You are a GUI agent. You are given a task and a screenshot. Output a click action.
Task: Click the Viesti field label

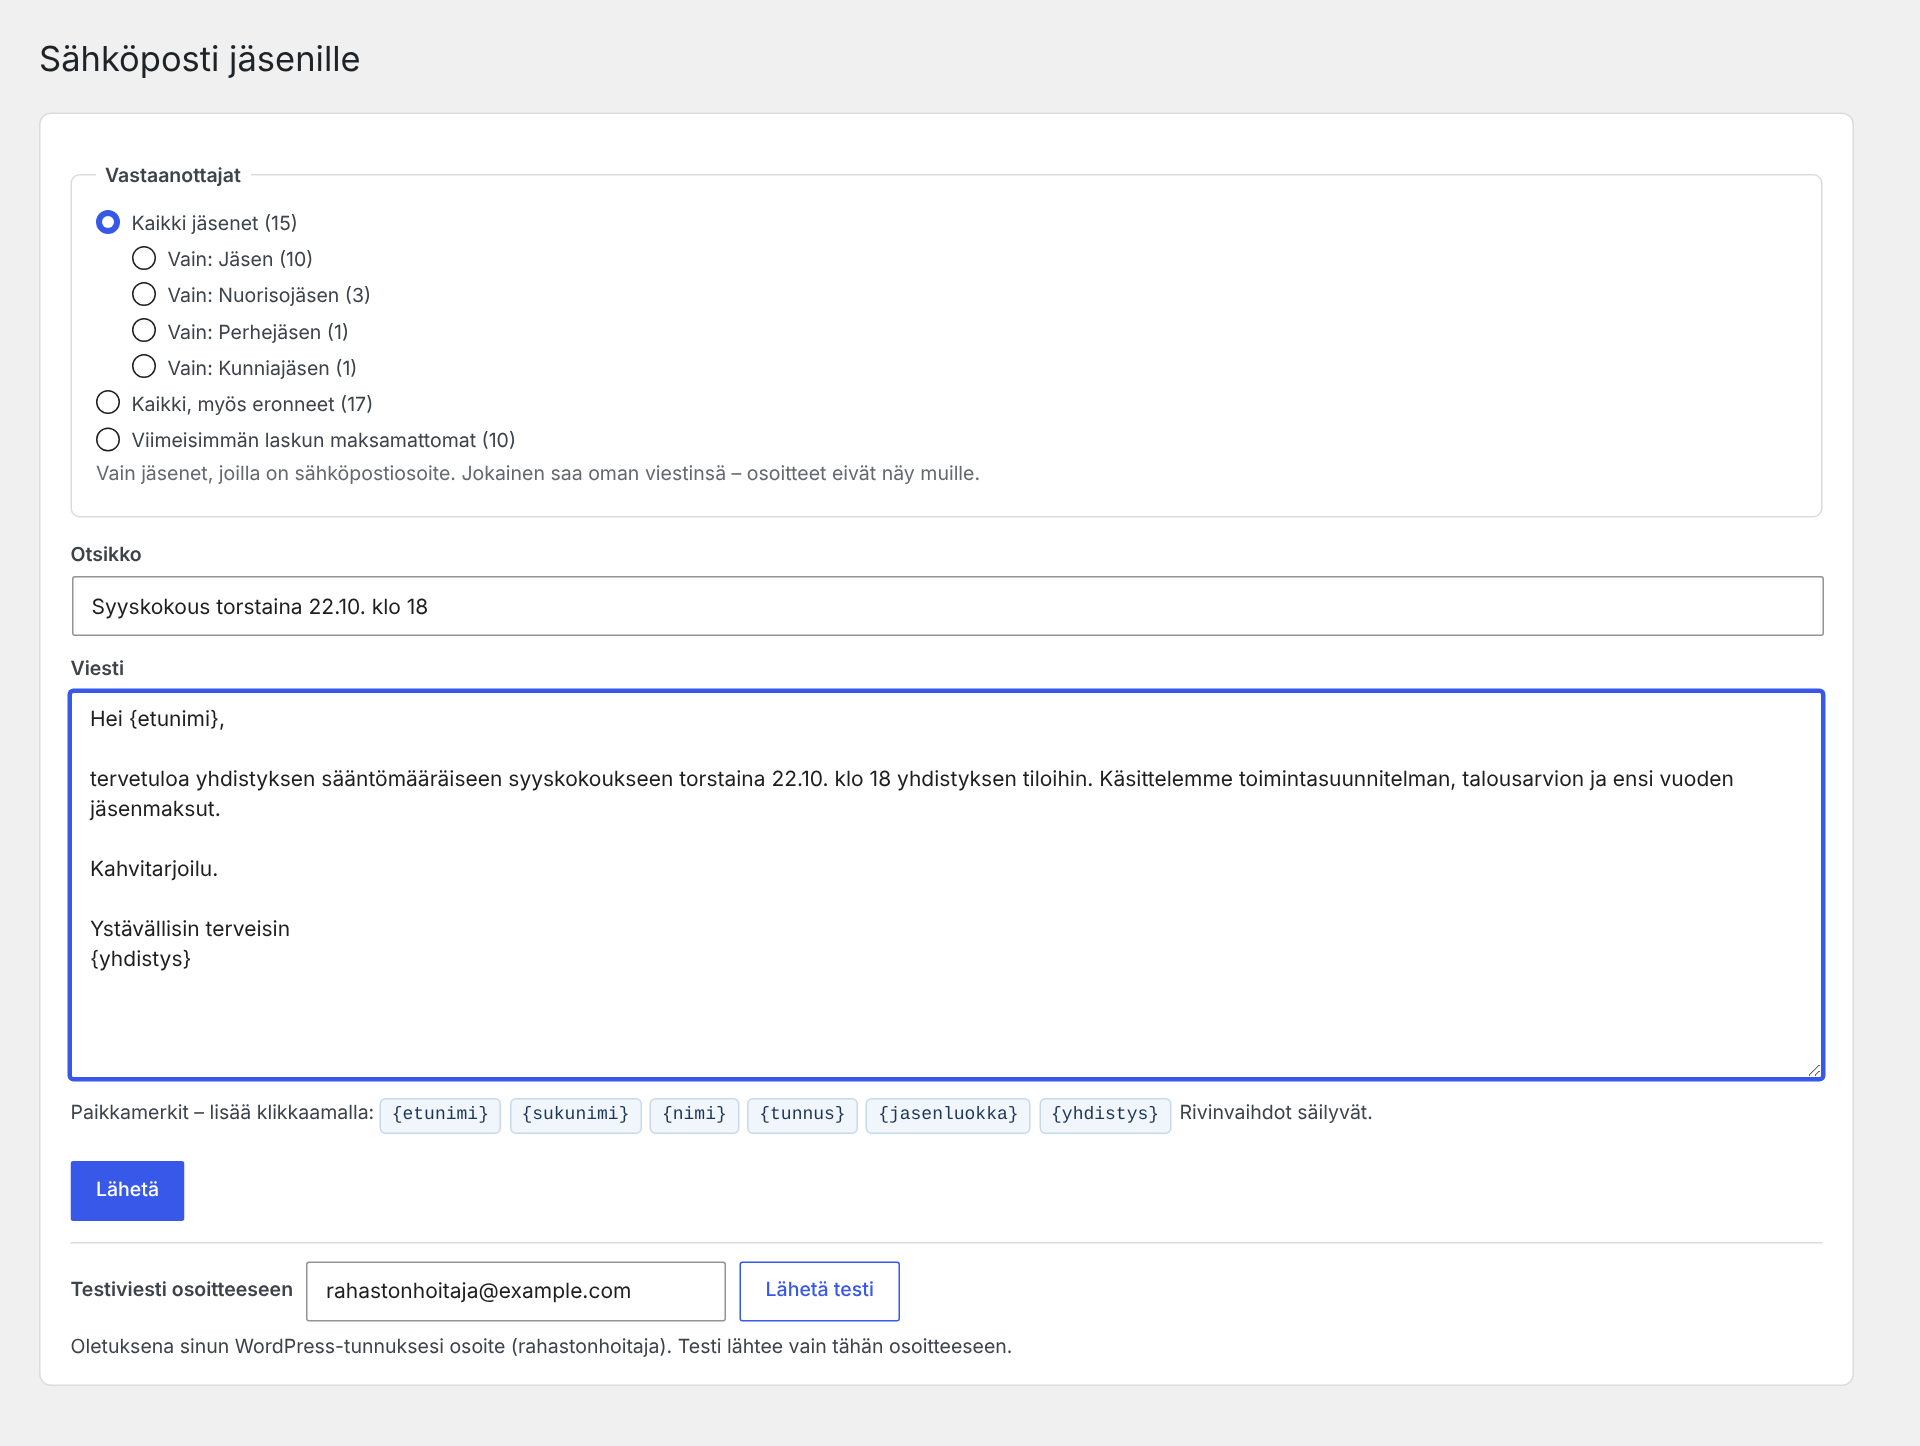tap(97, 668)
